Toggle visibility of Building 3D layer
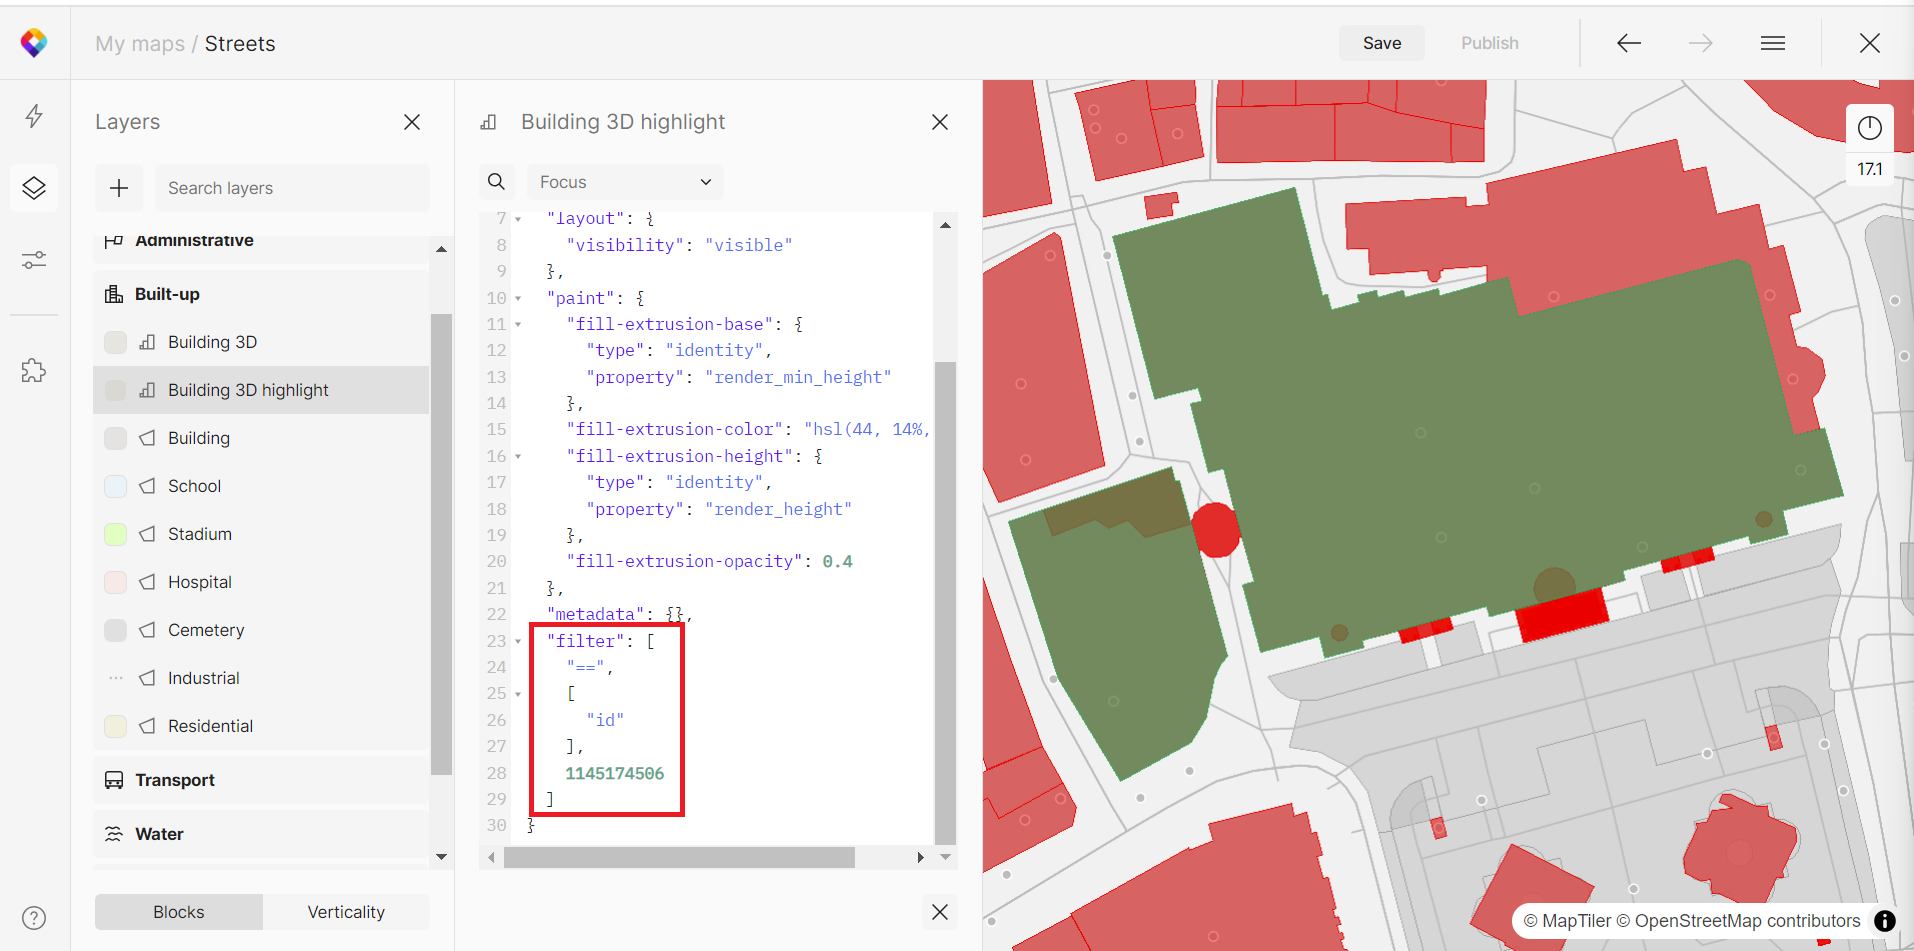This screenshot has height=951, width=1914. (x=116, y=342)
